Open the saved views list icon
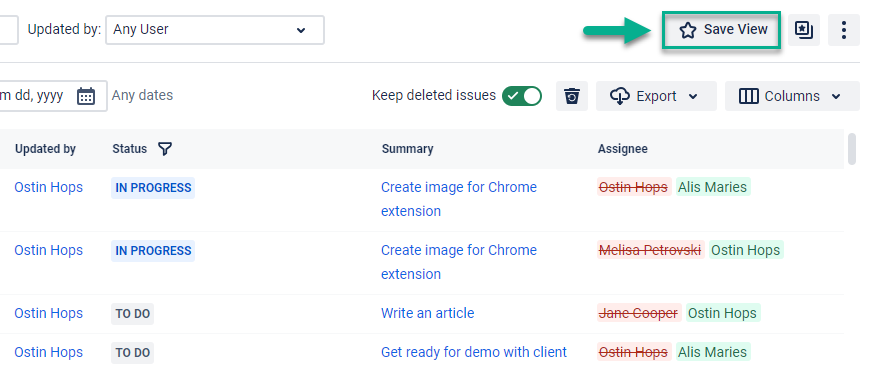This screenshot has width=882, height=369. pos(804,30)
